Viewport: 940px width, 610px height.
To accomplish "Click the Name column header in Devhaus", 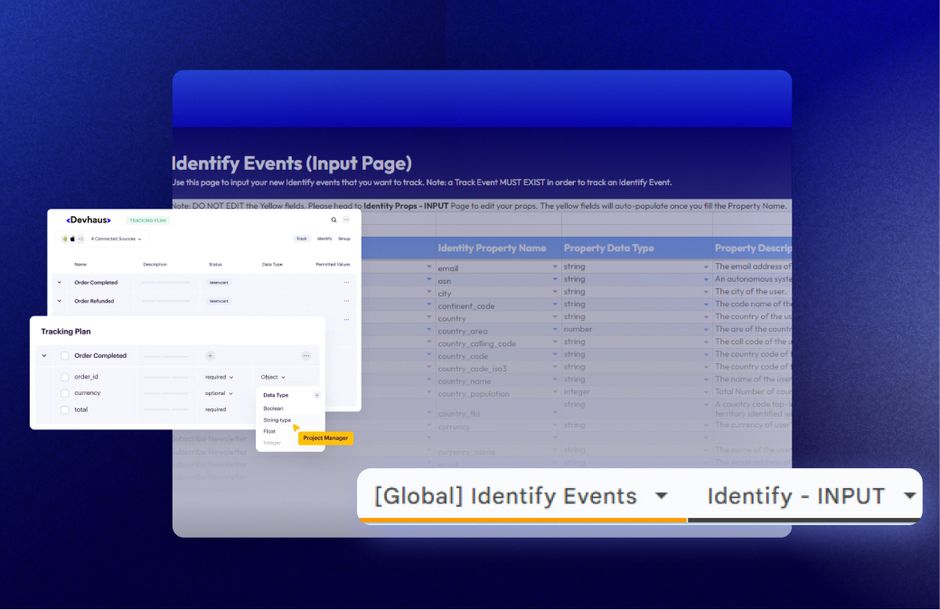I will [80, 264].
